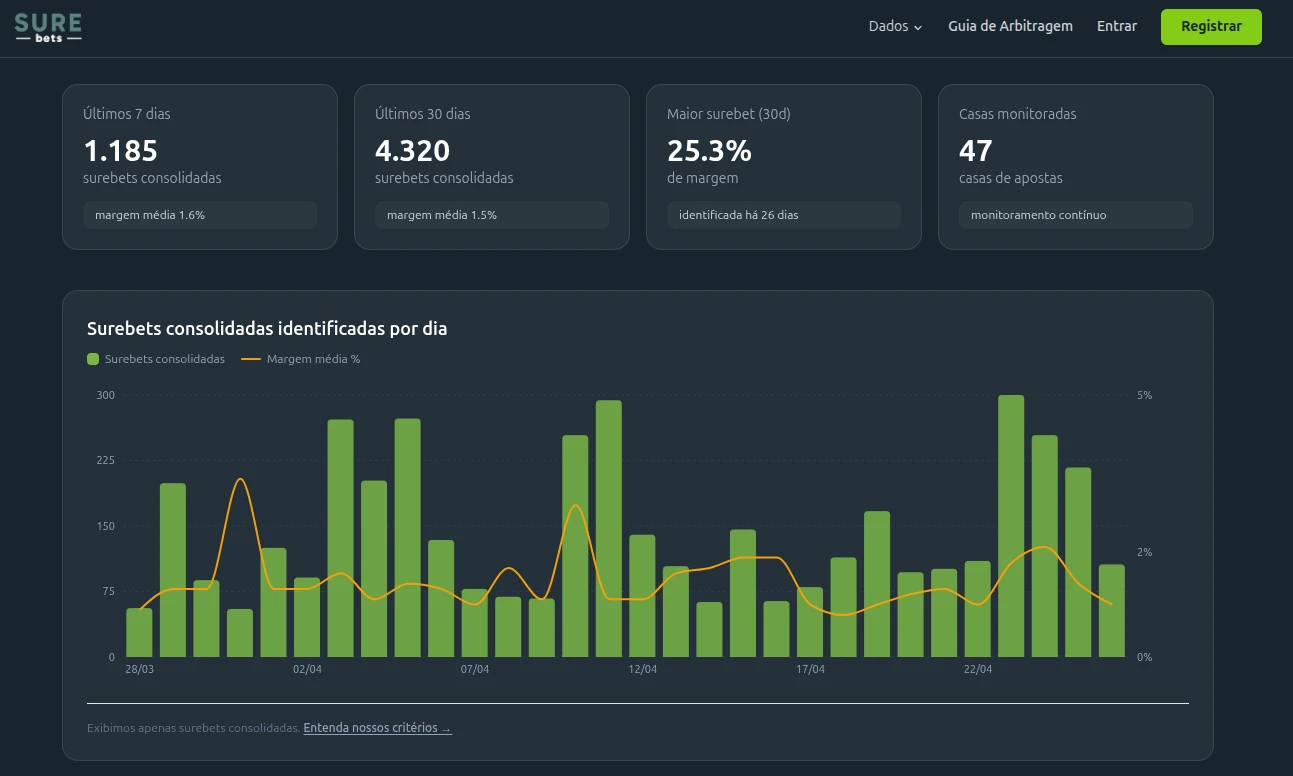
Task: Open Guia de Arbitragem page
Action: [1010, 27]
